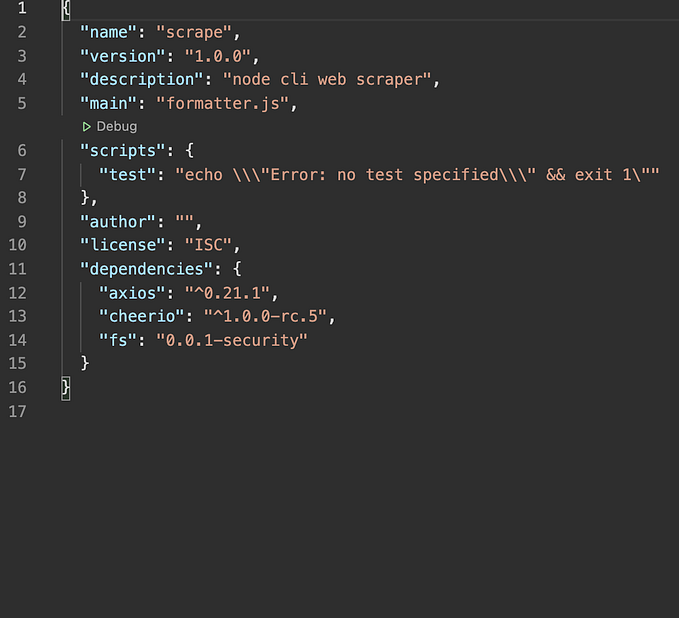
Task: Click line number 1 in the gutter
Action: (x=22, y=8)
